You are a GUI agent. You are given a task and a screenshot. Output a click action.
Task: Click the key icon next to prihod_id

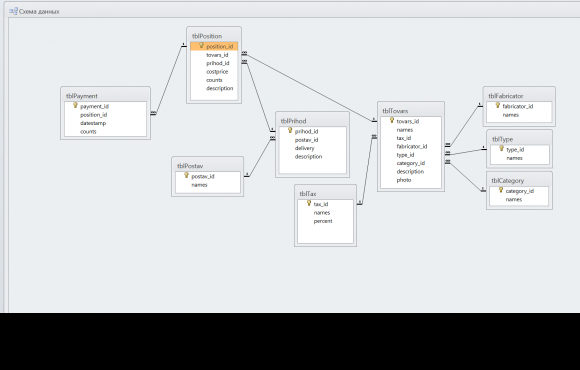pos(290,130)
